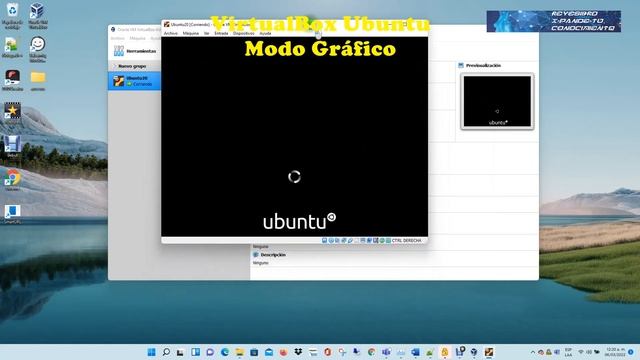
Task: Click inside the Ubuntu VM boot screen
Action: (294, 137)
